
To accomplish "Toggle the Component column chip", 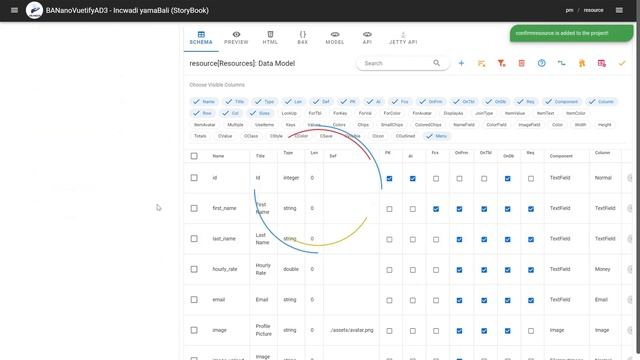I will [x=562, y=102].
